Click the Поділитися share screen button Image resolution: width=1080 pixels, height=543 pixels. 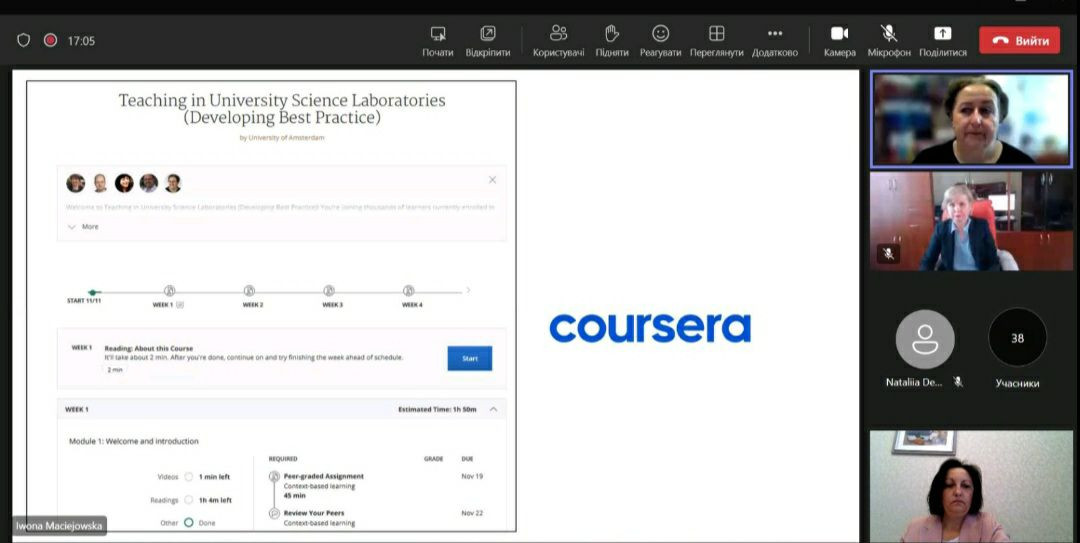click(x=942, y=41)
